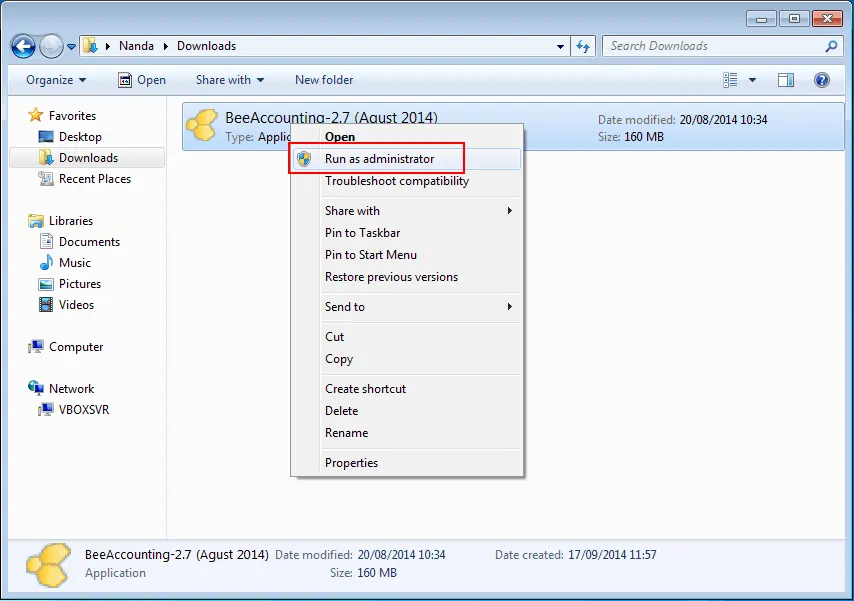This screenshot has width=854, height=601.
Task: Select Computer in the navigation pane
Action: click(x=76, y=347)
